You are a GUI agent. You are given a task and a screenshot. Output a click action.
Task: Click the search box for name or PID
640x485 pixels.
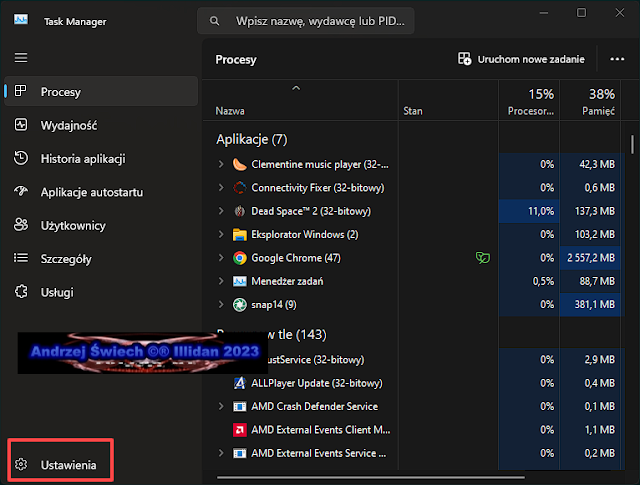click(306, 21)
